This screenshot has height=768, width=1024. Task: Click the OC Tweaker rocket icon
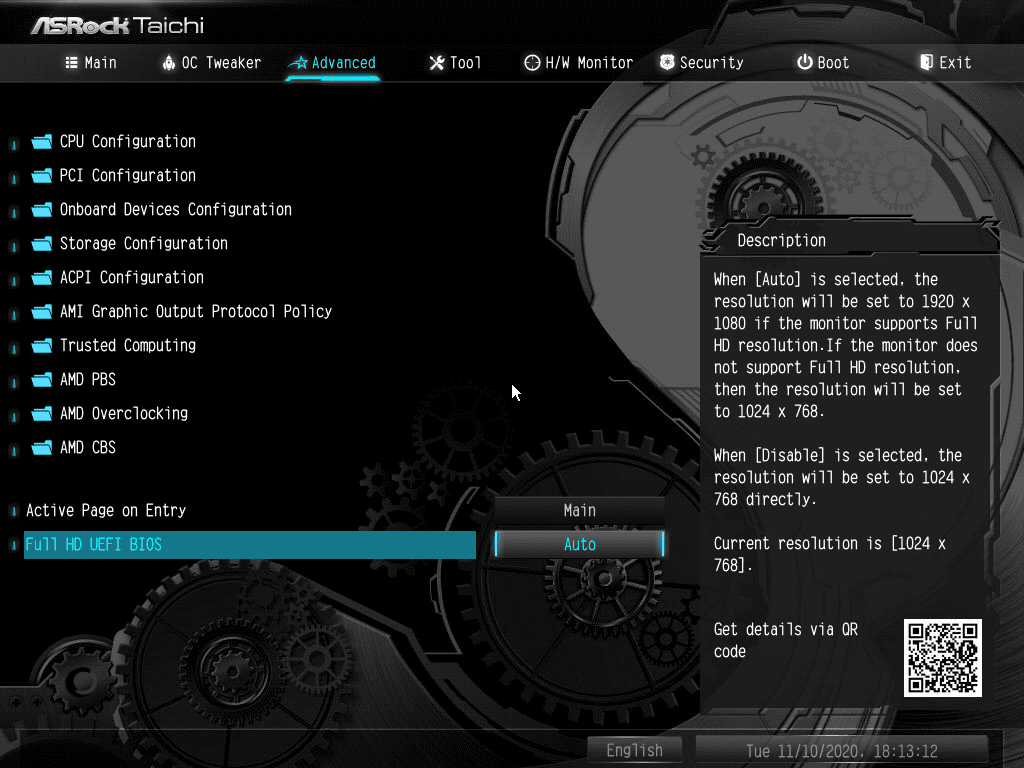coord(168,63)
